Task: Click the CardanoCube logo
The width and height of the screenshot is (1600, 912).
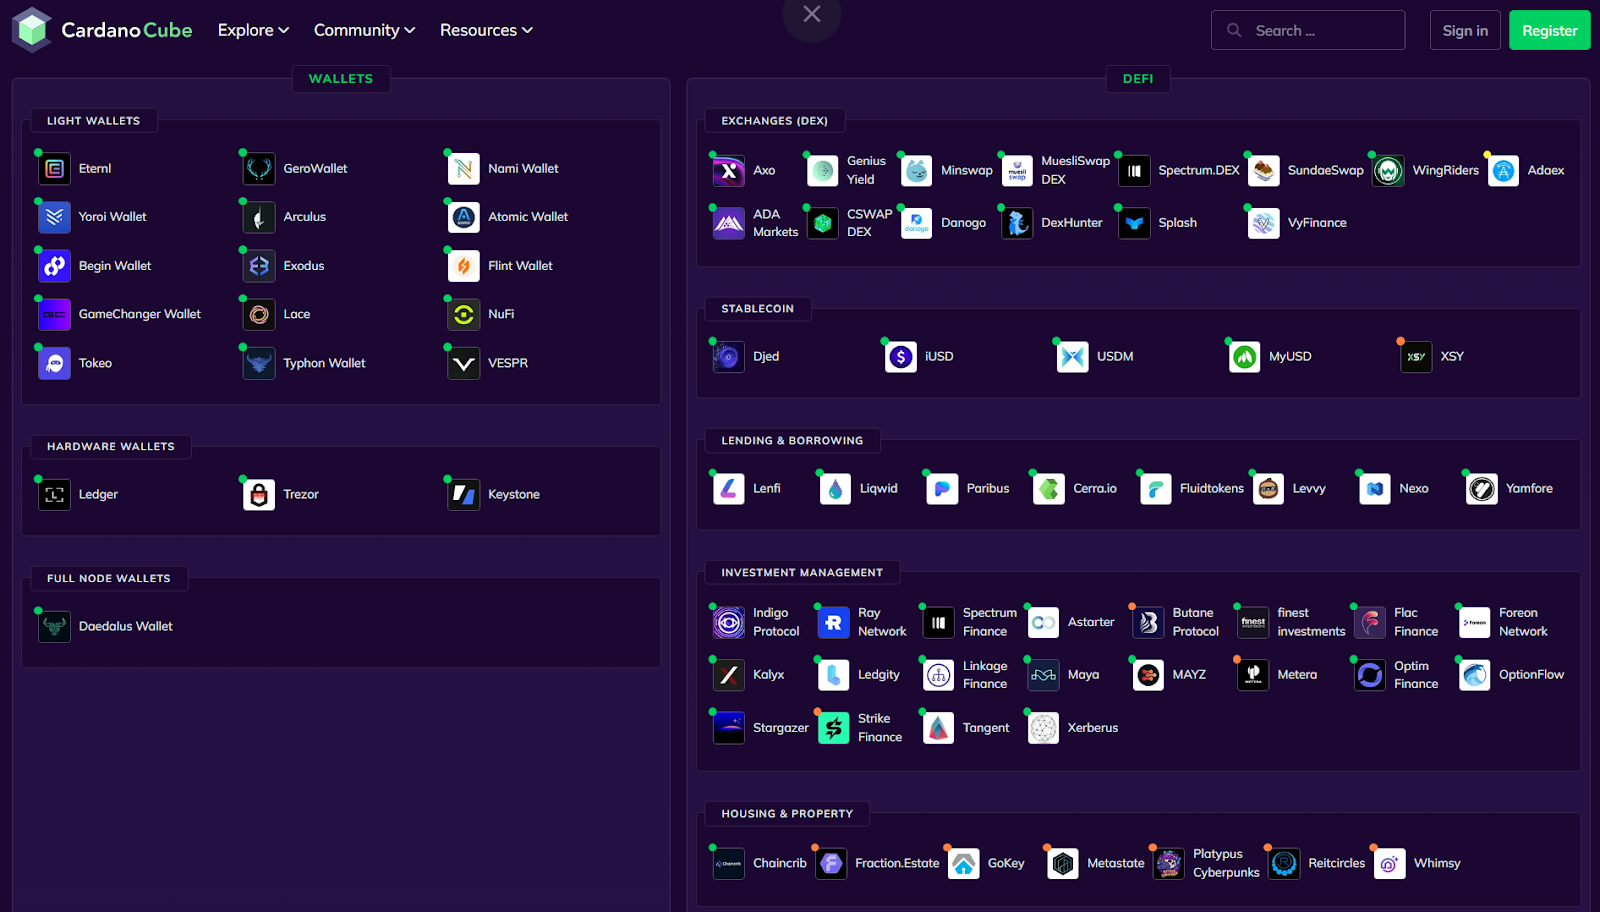Action: click(x=102, y=30)
